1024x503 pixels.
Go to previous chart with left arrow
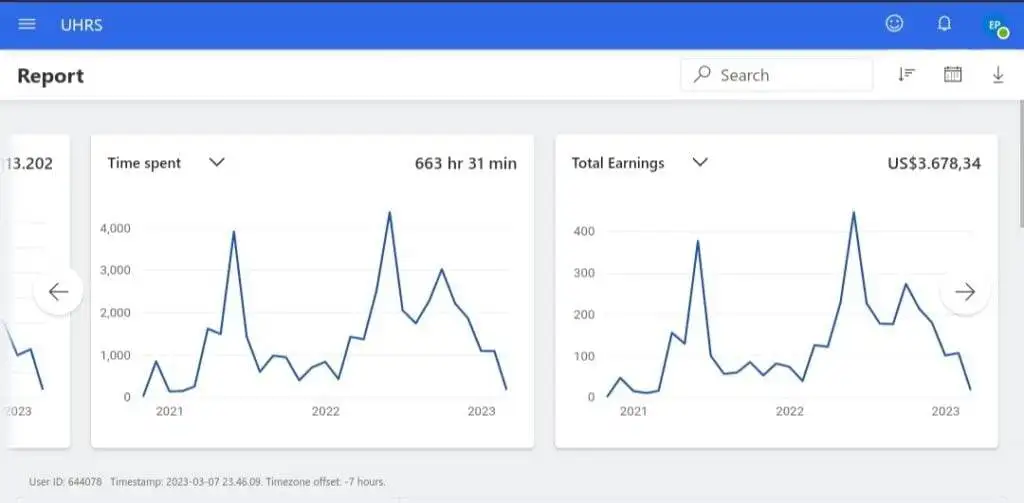(x=58, y=291)
